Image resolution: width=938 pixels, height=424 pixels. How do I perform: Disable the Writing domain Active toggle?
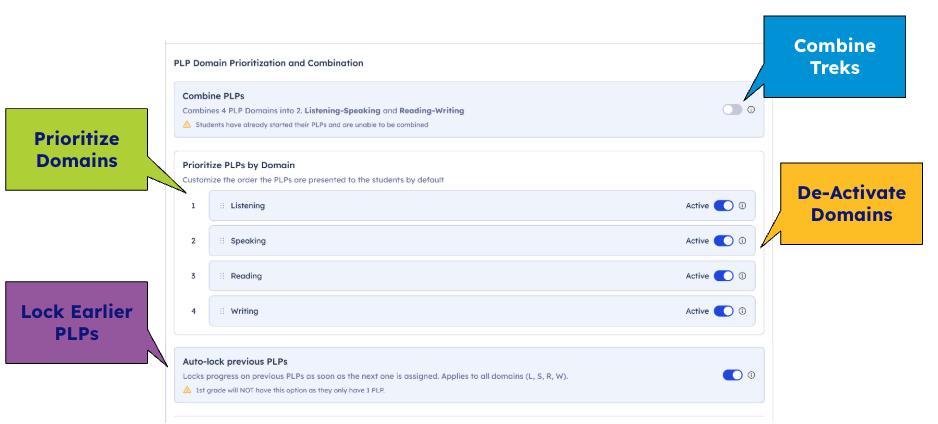(x=724, y=311)
